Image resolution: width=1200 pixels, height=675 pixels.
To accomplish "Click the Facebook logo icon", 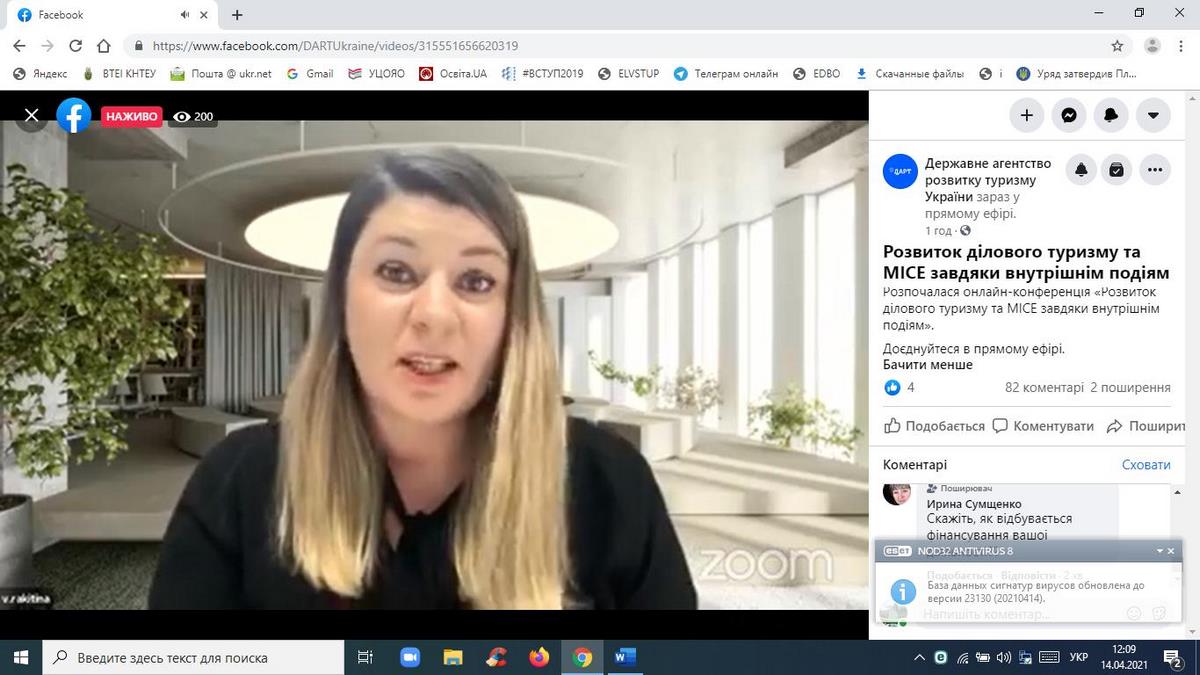I will (x=74, y=116).
